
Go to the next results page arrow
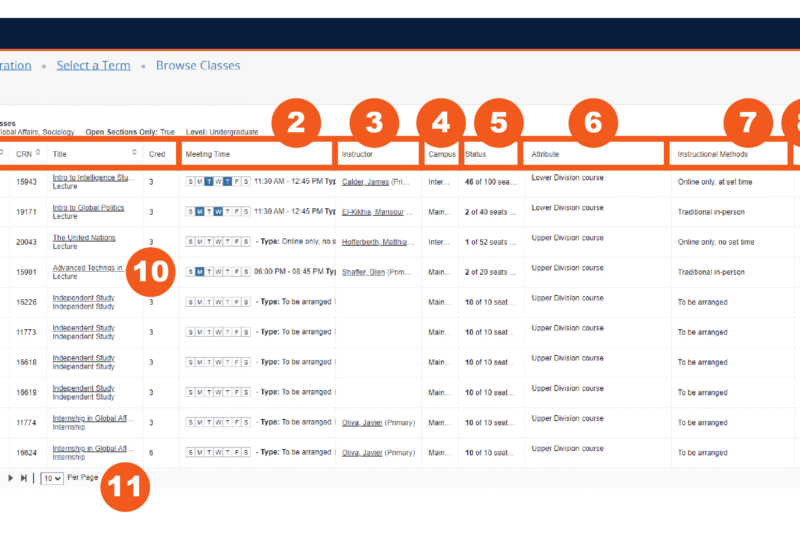[10, 478]
